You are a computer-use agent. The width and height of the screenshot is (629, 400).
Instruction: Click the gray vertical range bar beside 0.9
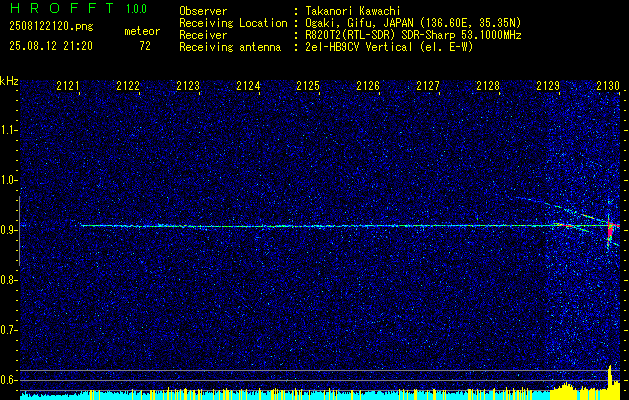[x=19, y=231]
